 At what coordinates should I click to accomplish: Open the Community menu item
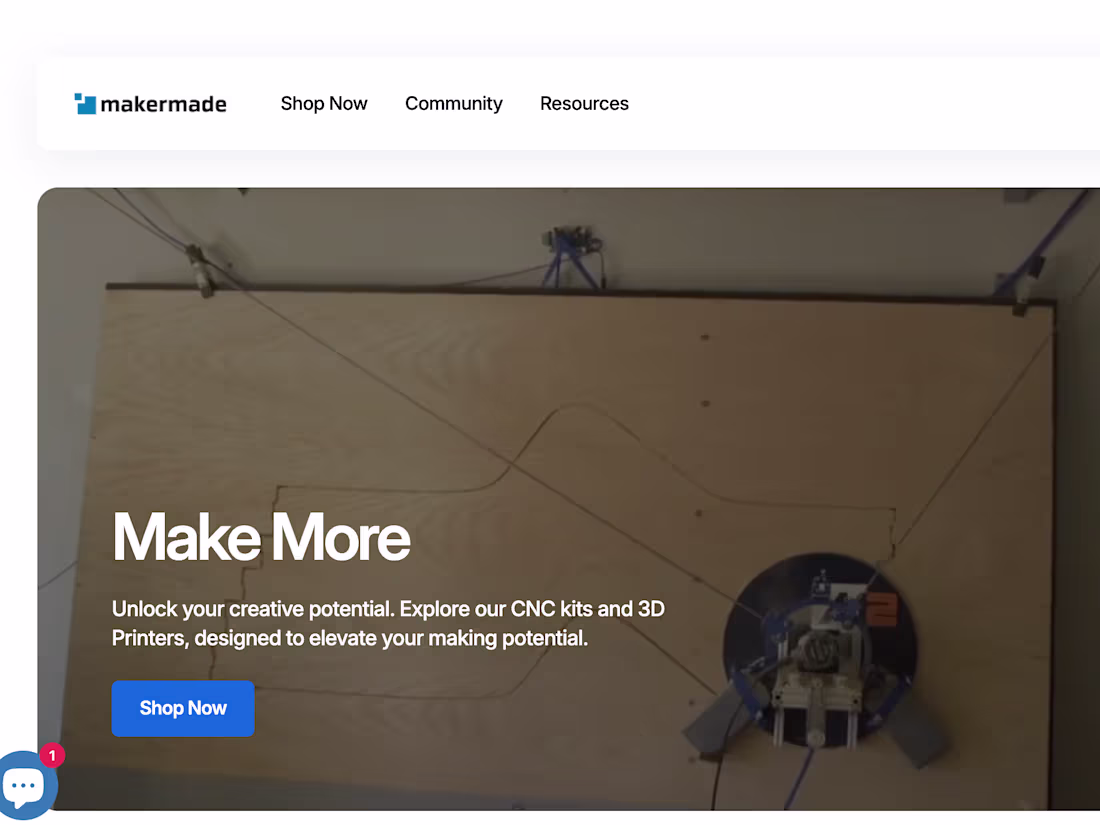coord(453,103)
